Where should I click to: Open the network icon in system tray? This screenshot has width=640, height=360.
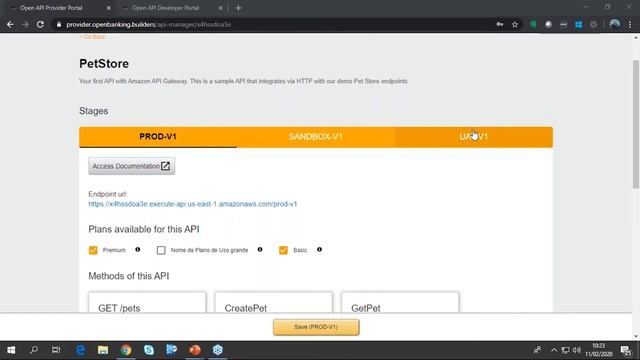(x=565, y=350)
